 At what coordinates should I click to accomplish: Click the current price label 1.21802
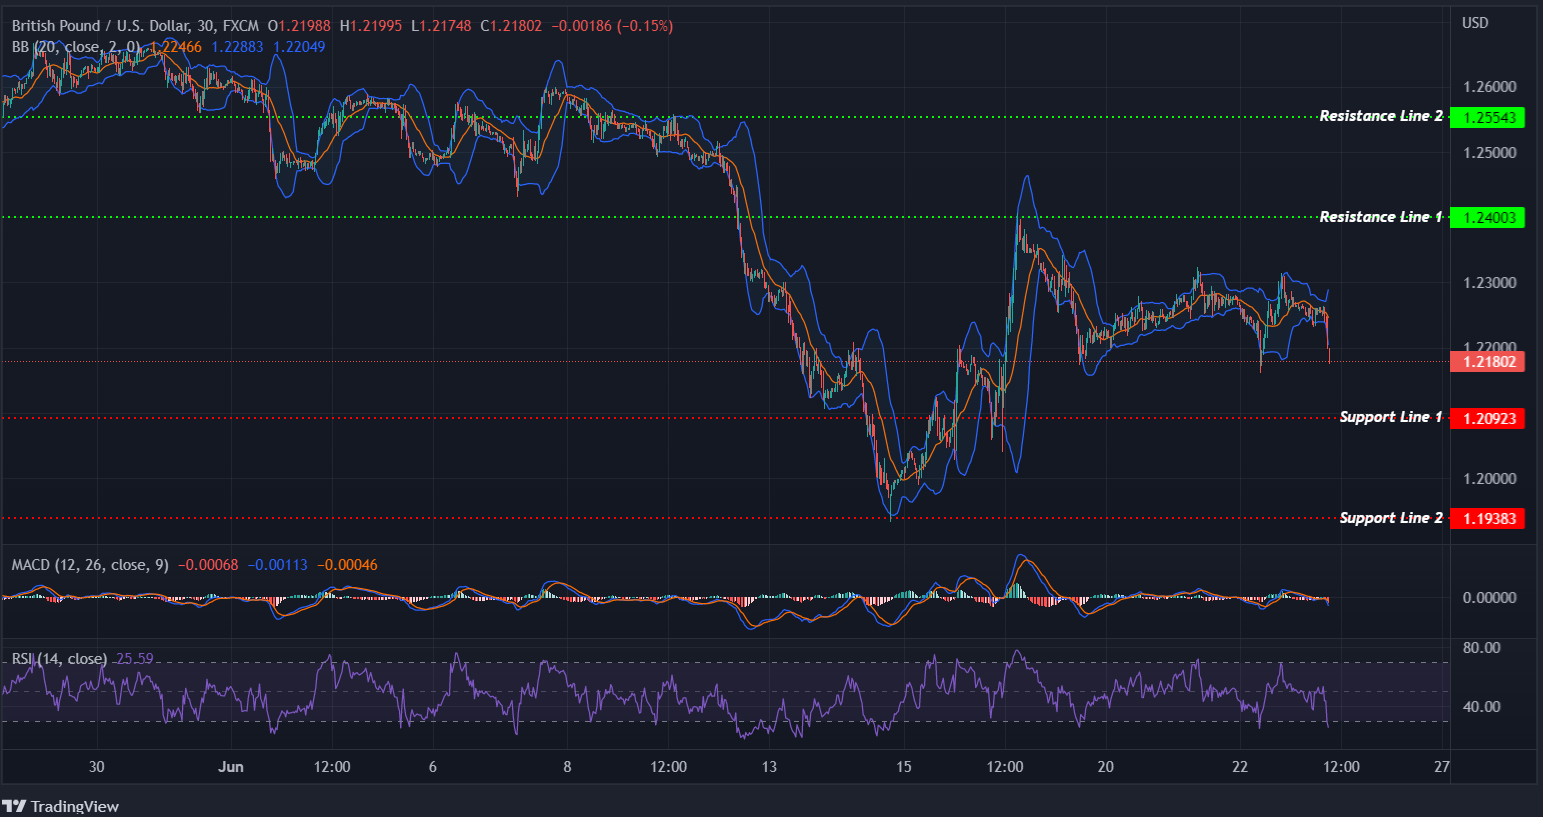[1487, 362]
